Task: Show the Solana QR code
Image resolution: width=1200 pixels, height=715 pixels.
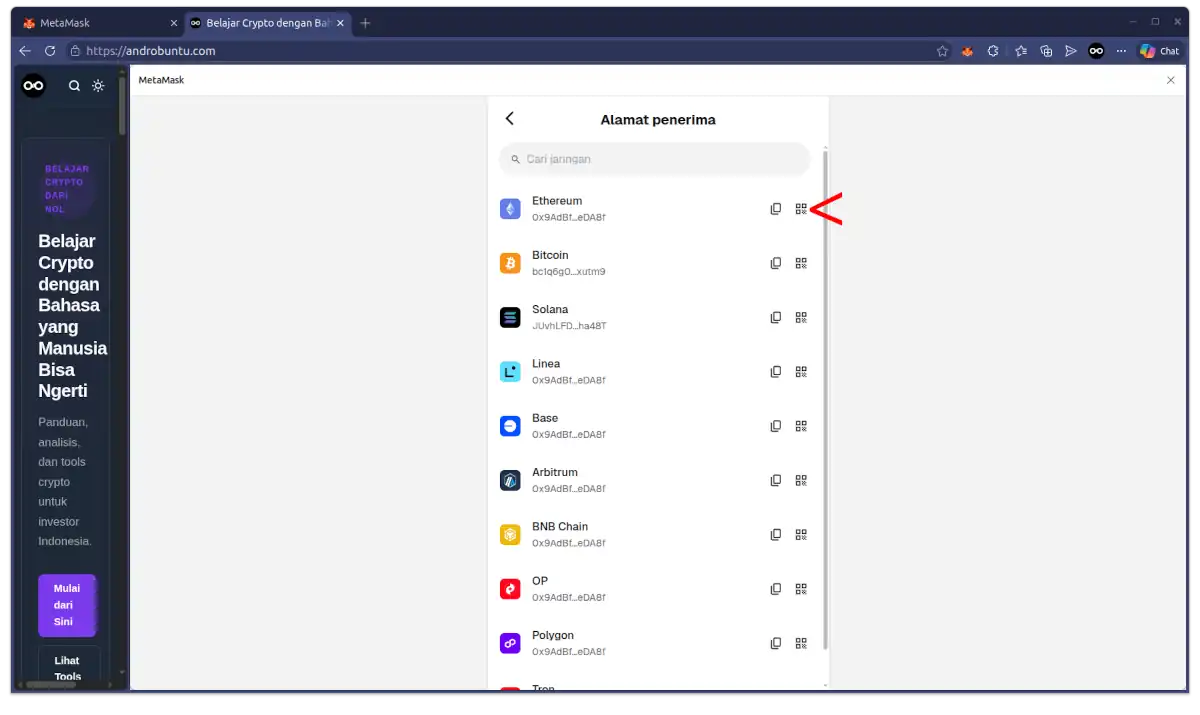Action: 801,317
